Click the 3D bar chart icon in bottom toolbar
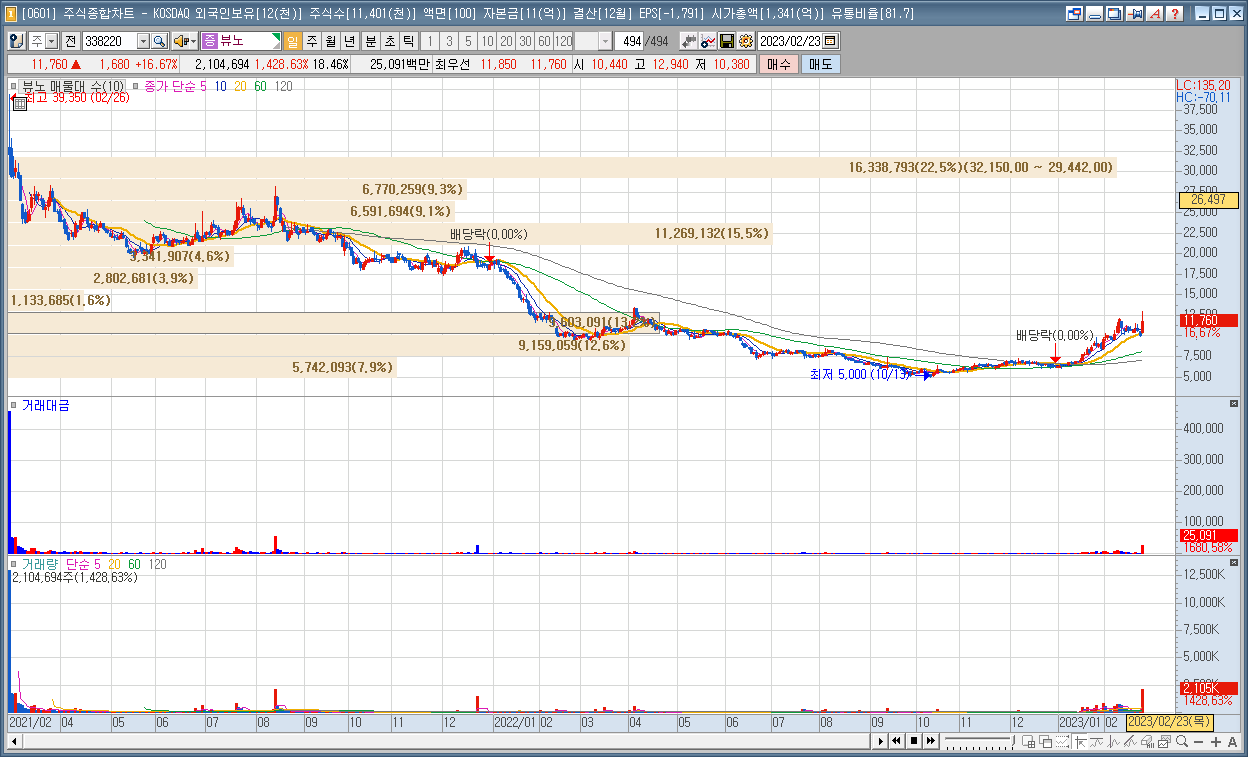The height and width of the screenshot is (757, 1248). pos(1147,741)
